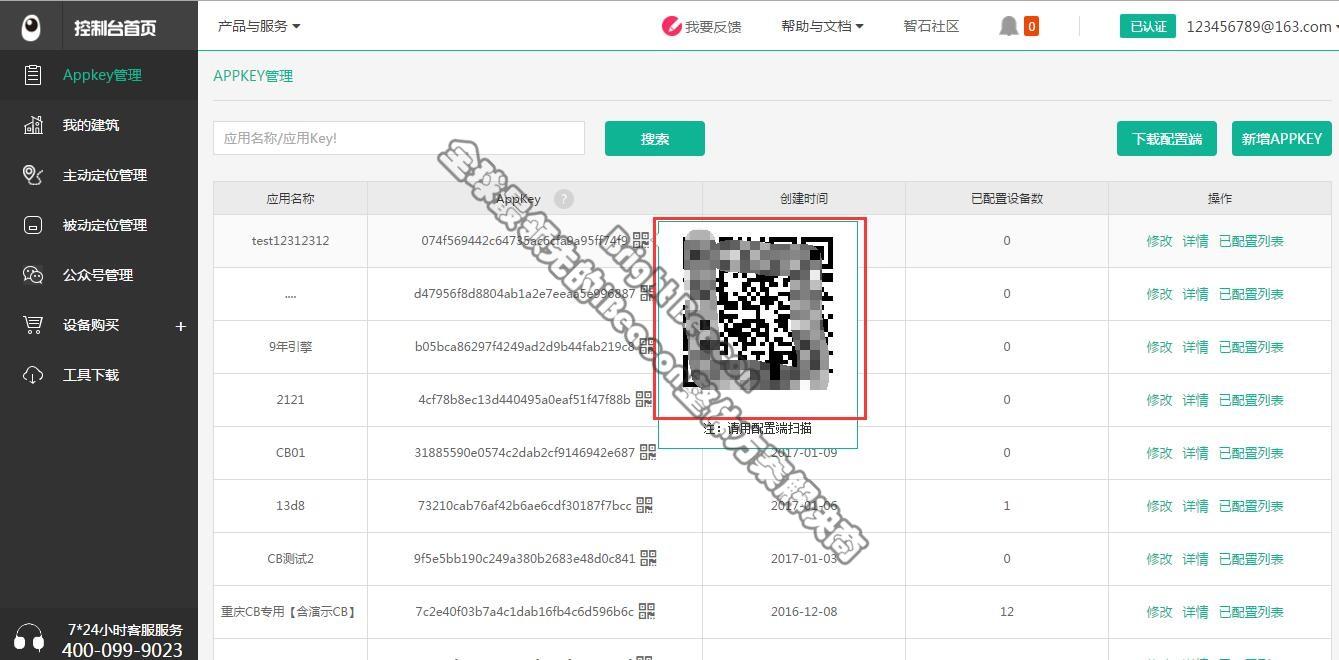Screen dimensions: 1339x660
Task: Click the AppKey help question mark icon
Action: (x=564, y=199)
